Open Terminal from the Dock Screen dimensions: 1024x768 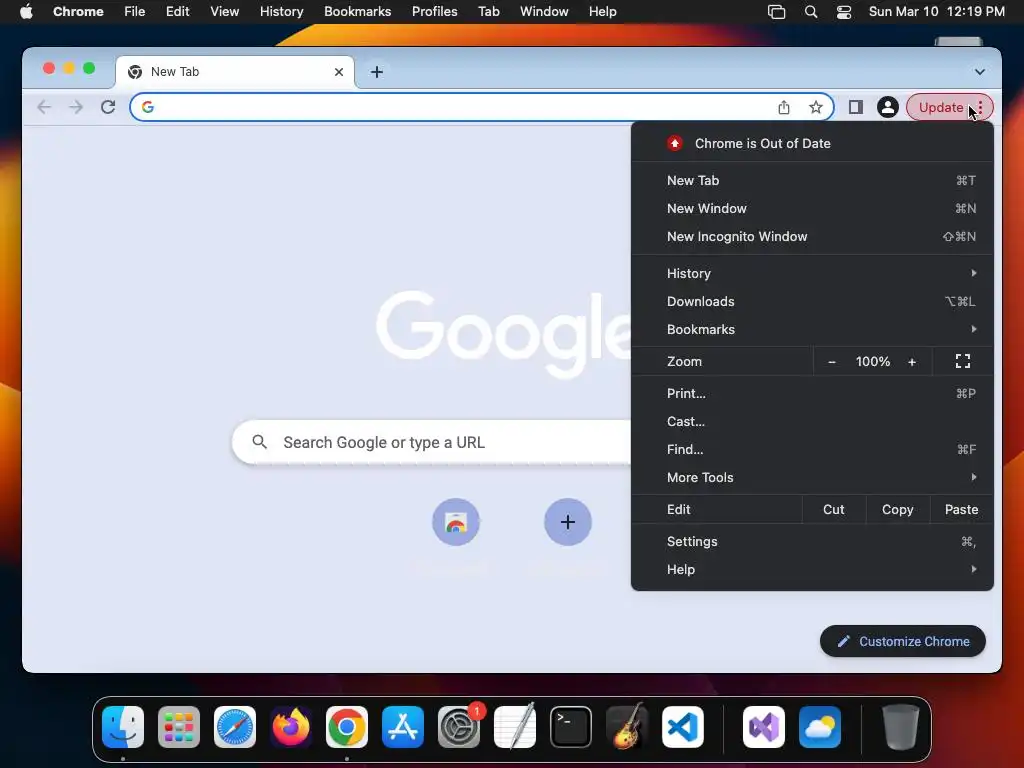point(571,727)
